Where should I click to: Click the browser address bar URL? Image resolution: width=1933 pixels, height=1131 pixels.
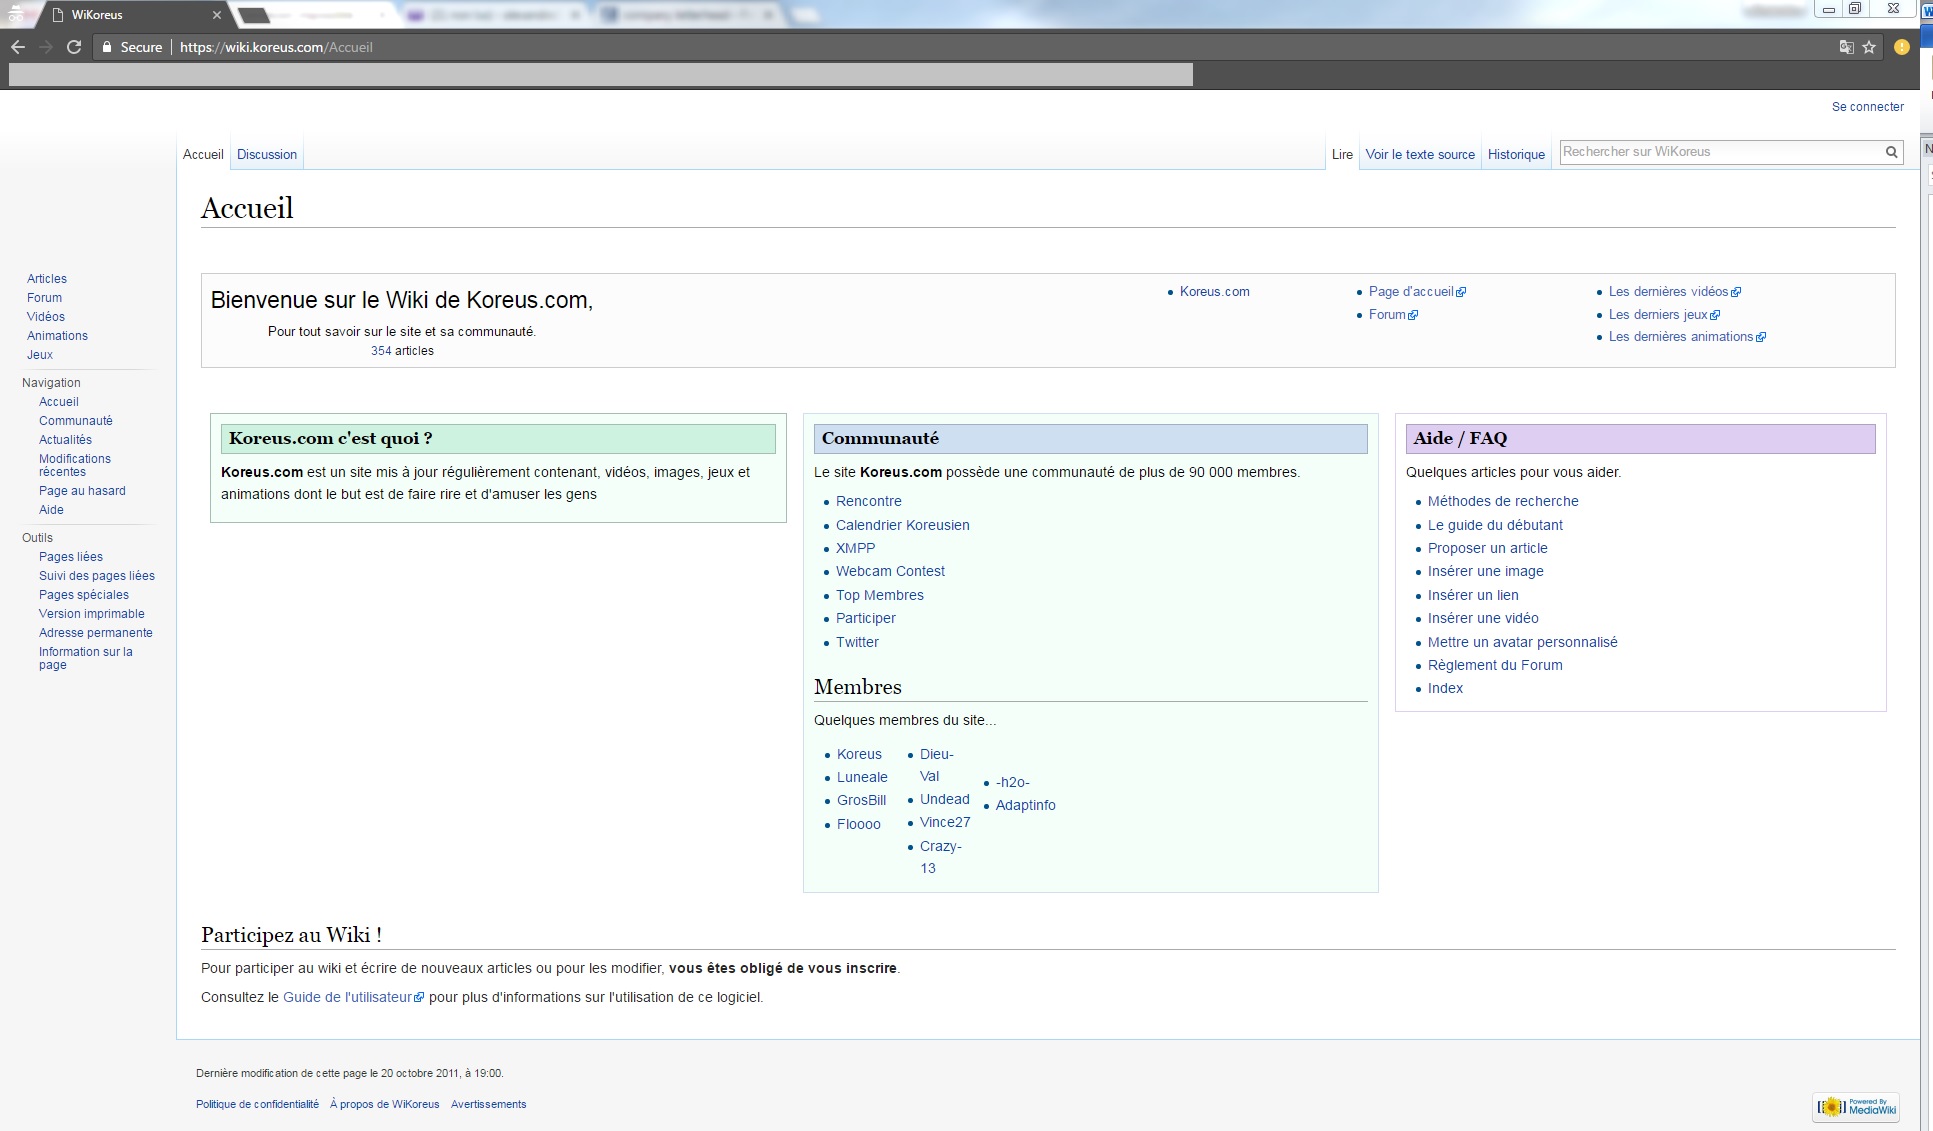coord(276,47)
